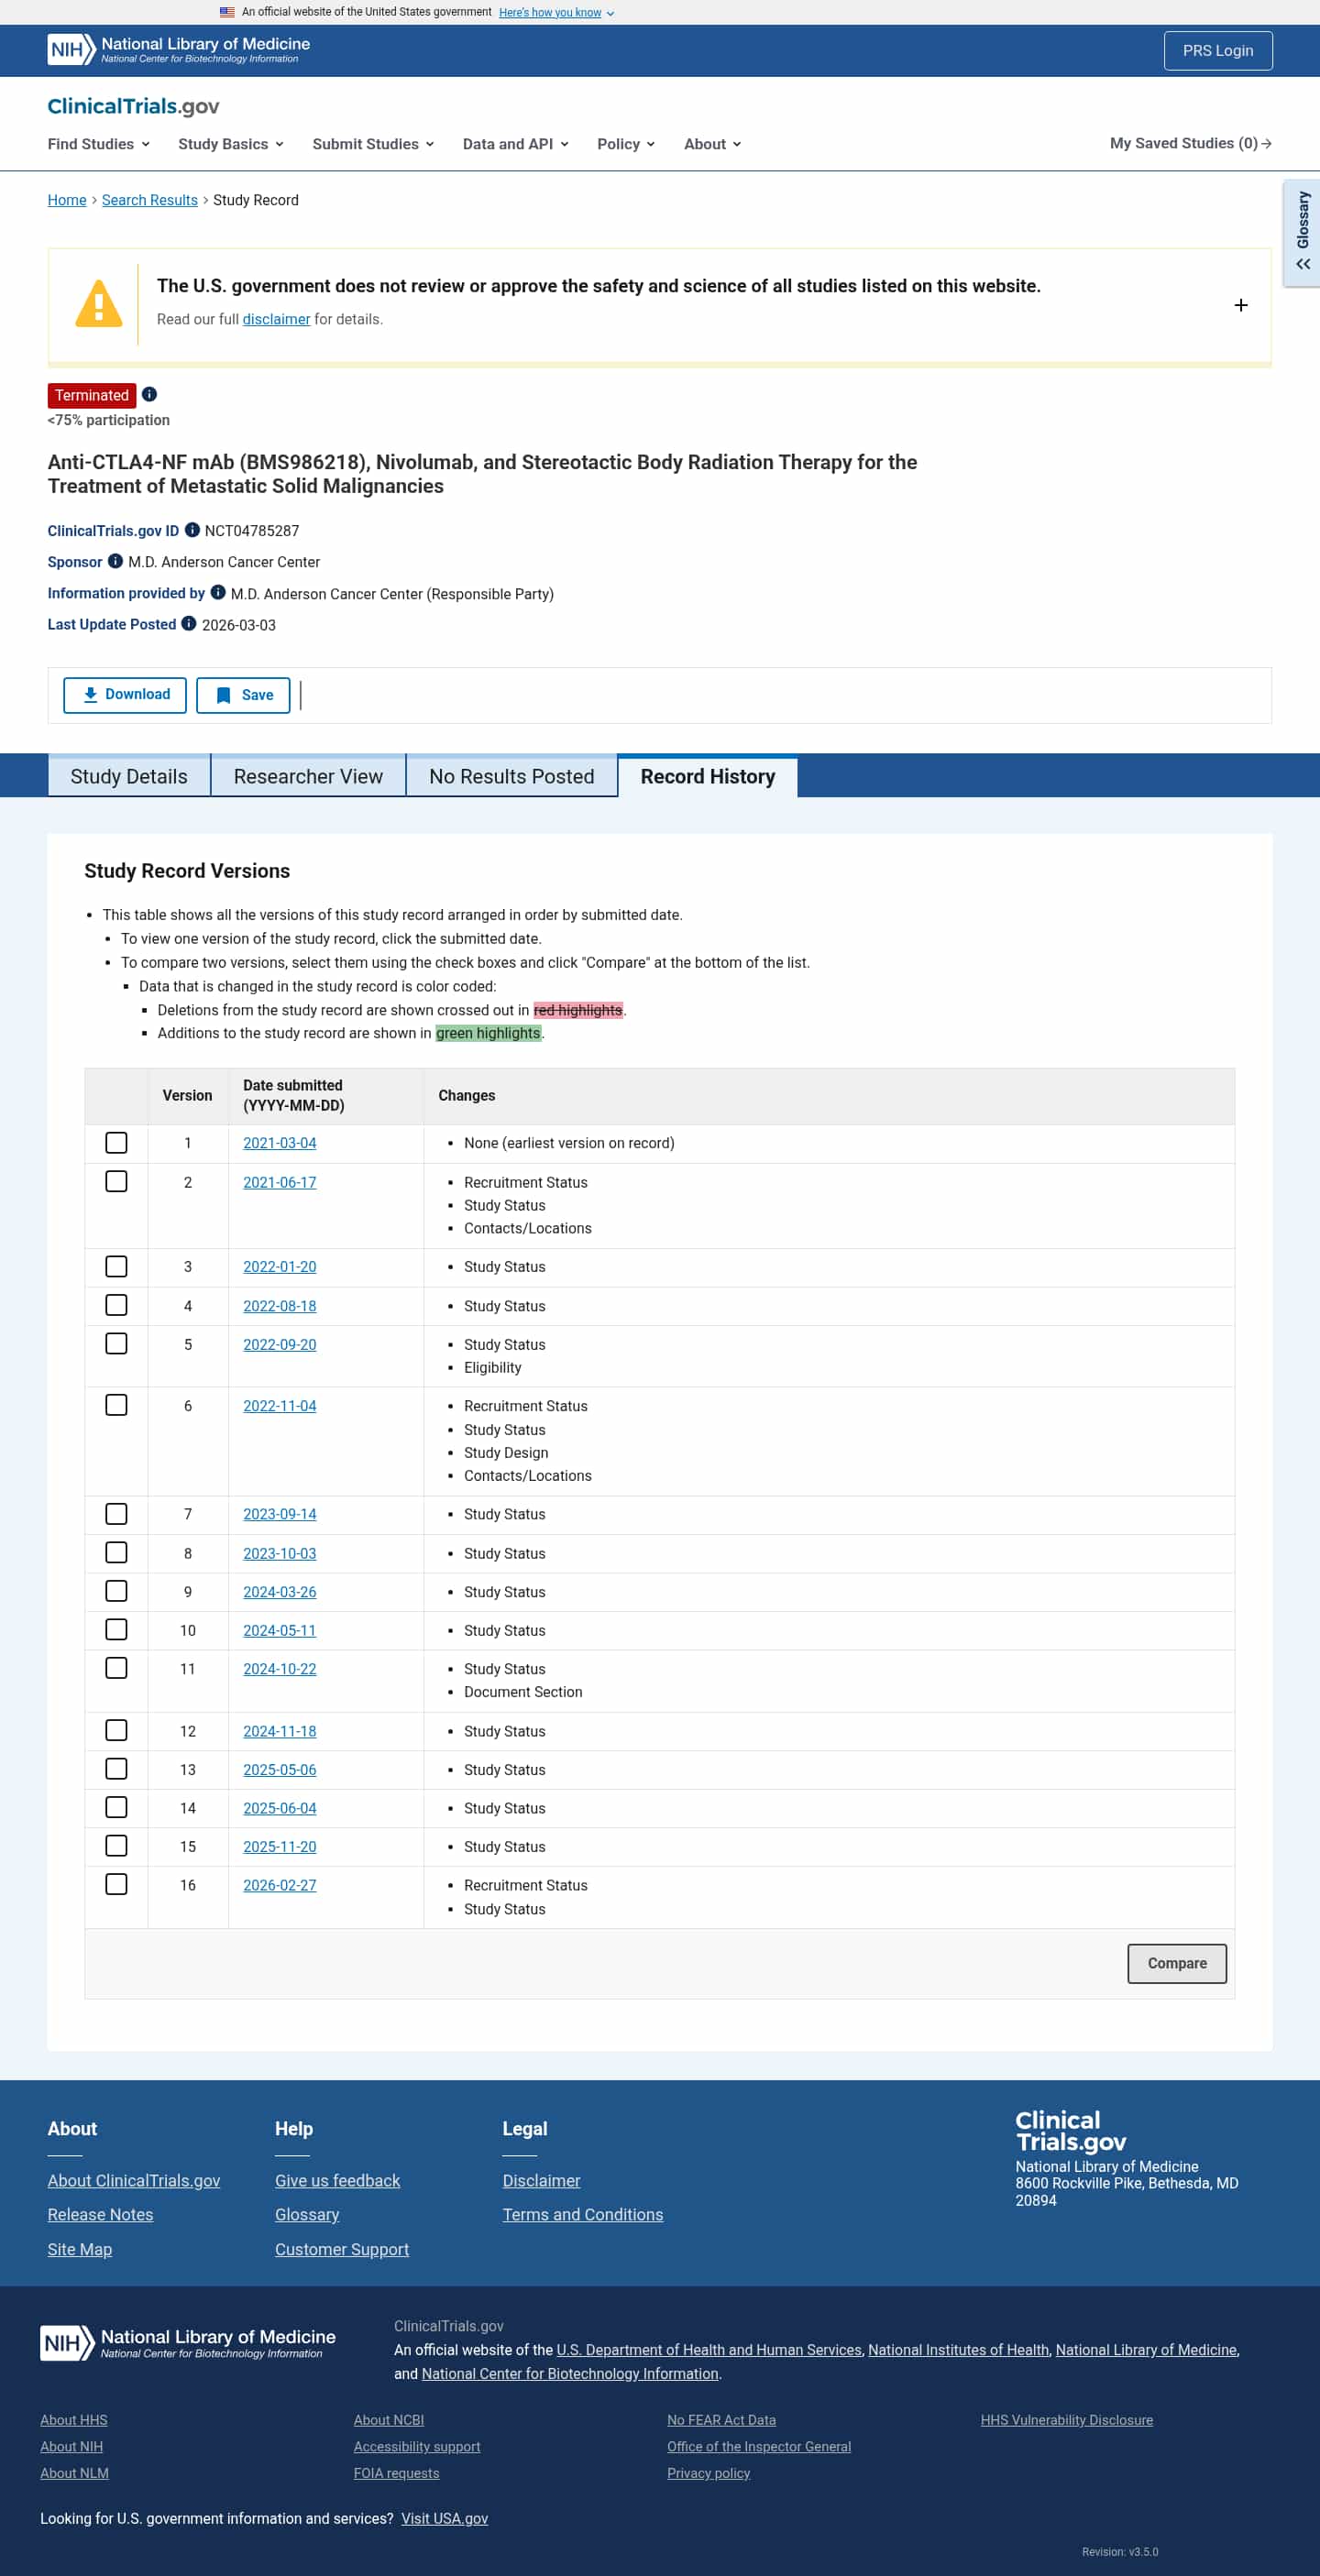Select checkbox for version 11
Image resolution: width=1320 pixels, height=2576 pixels.
point(116,1668)
